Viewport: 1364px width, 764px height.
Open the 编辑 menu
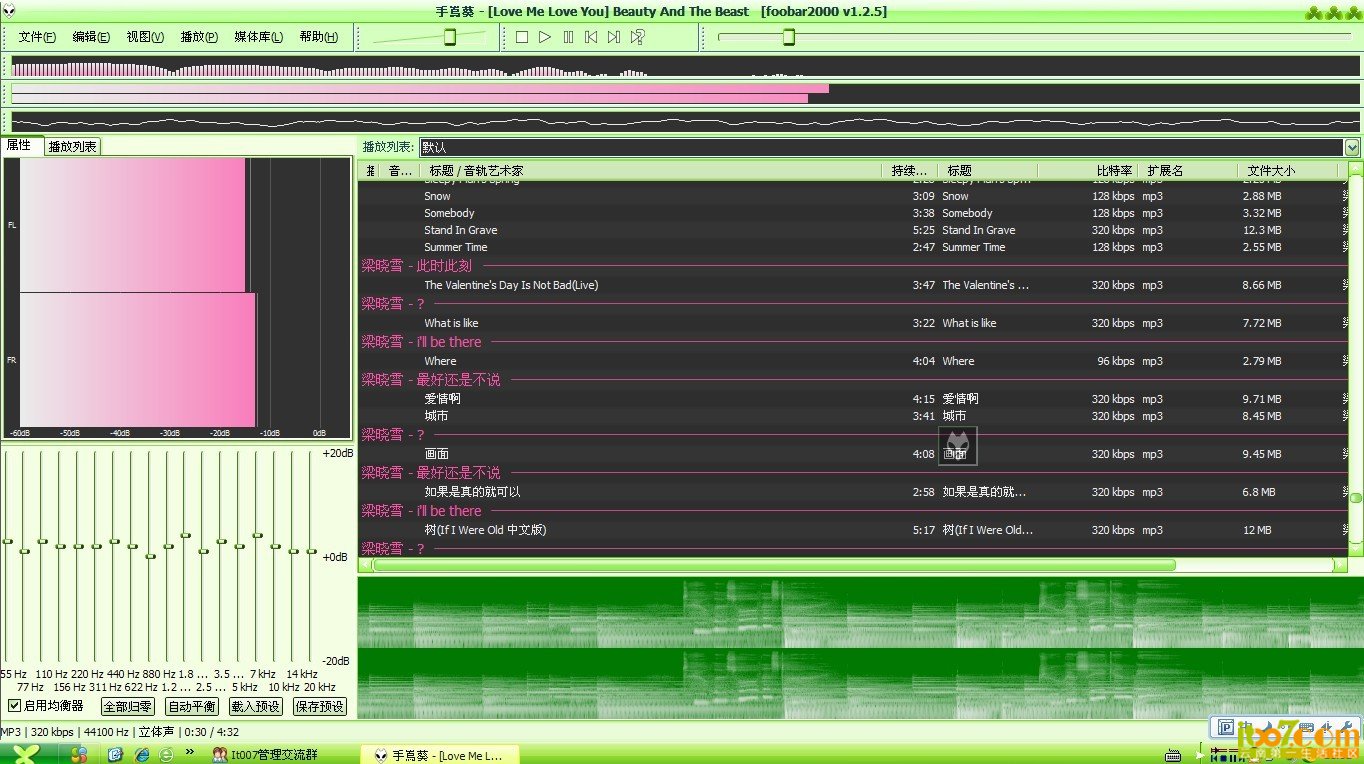91,37
